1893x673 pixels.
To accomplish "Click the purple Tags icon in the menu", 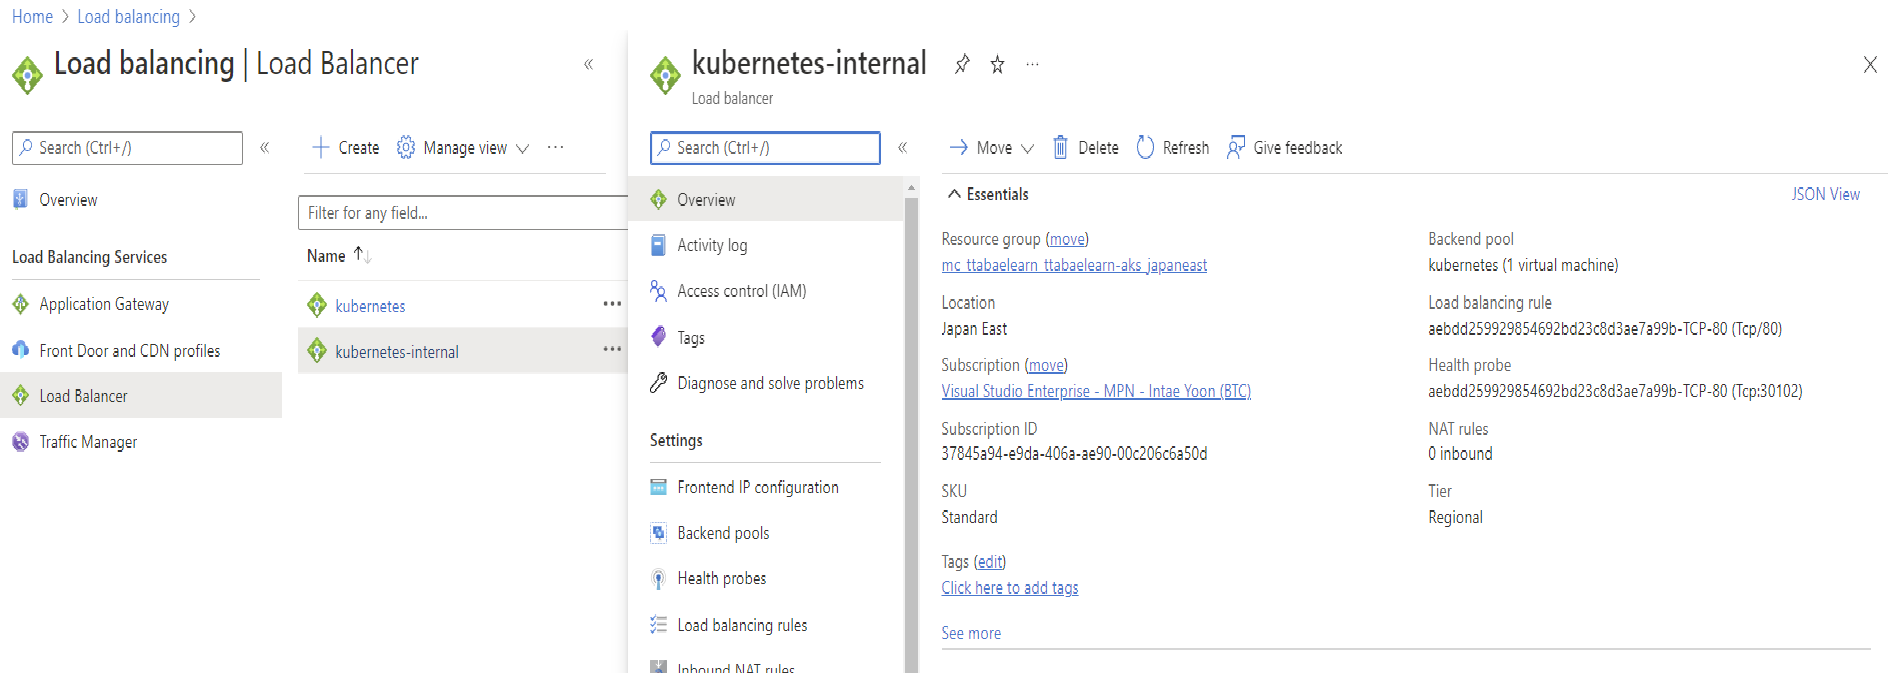I will click(x=658, y=336).
